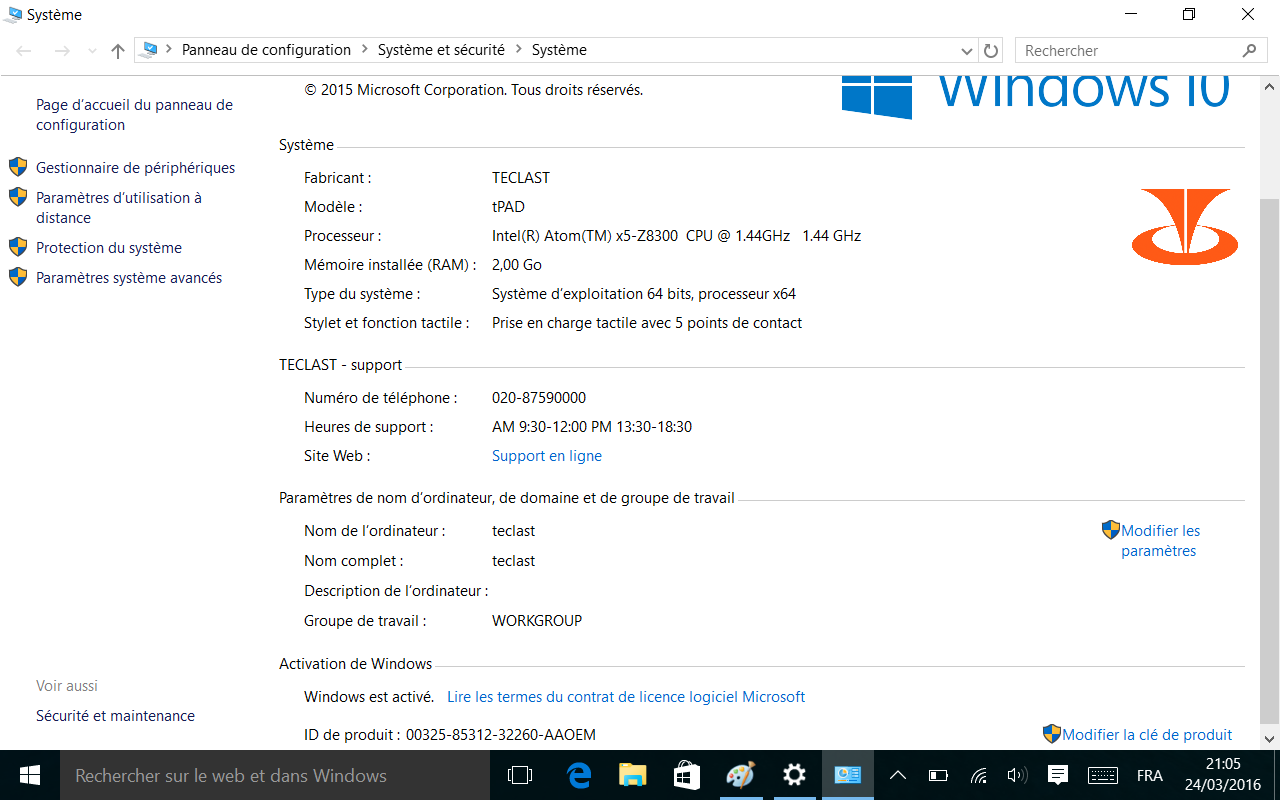The height and width of the screenshot is (800, 1280).
Task: Open Task View on the taskbar
Action: pyautogui.click(x=520, y=775)
